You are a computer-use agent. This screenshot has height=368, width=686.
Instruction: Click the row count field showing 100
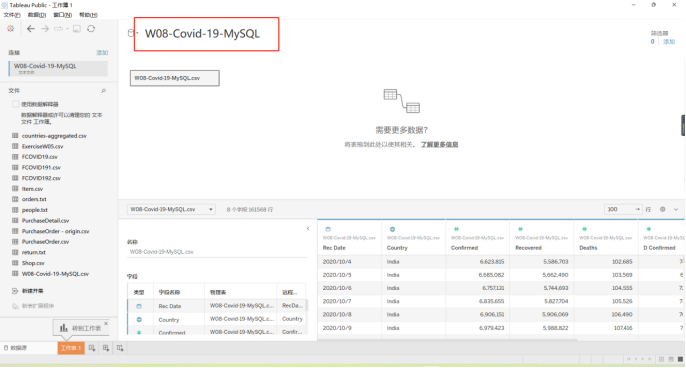click(623, 209)
